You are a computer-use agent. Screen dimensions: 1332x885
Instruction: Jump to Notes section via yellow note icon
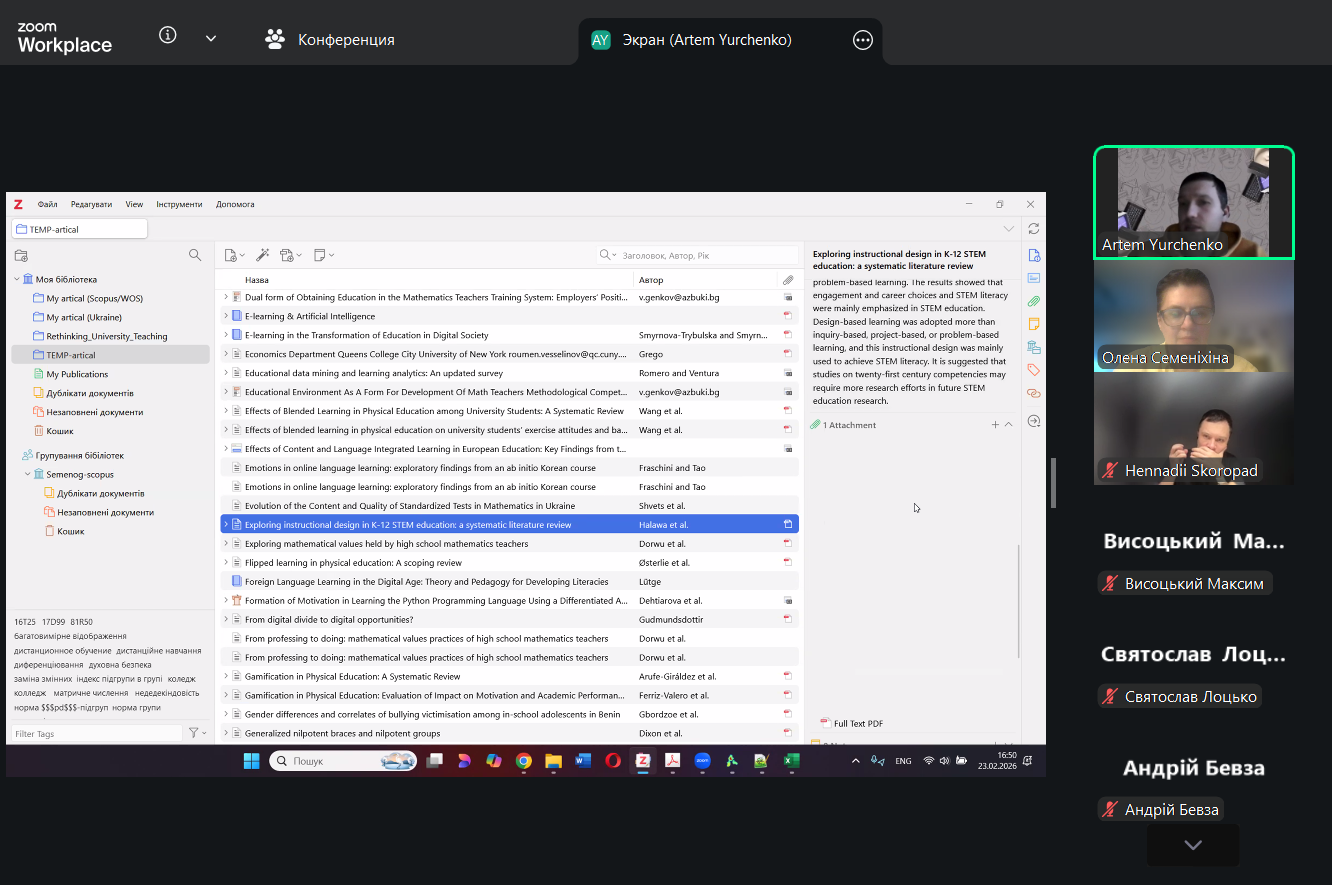[1033, 324]
